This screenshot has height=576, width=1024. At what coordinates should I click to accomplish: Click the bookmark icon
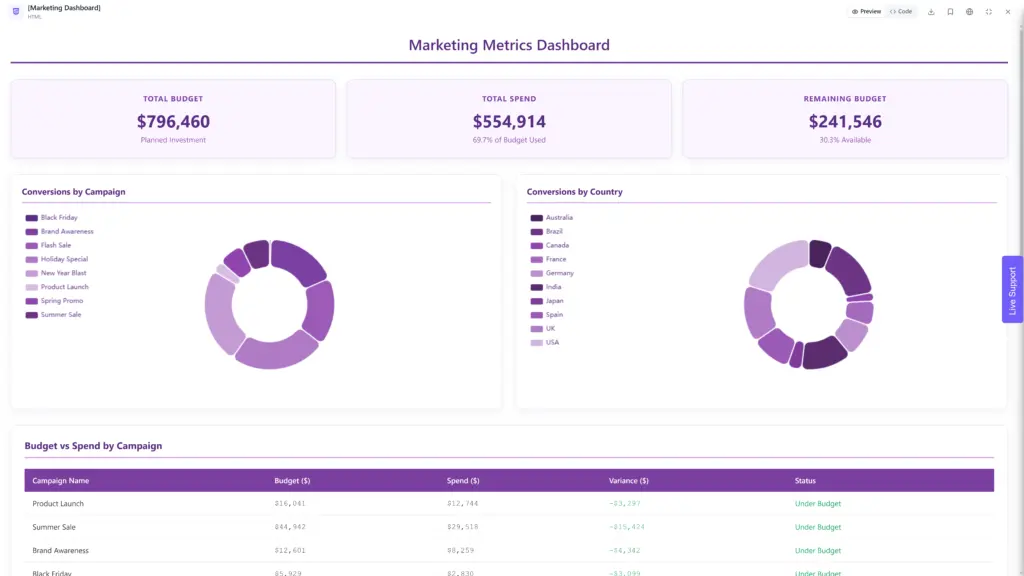coord(950,12)
